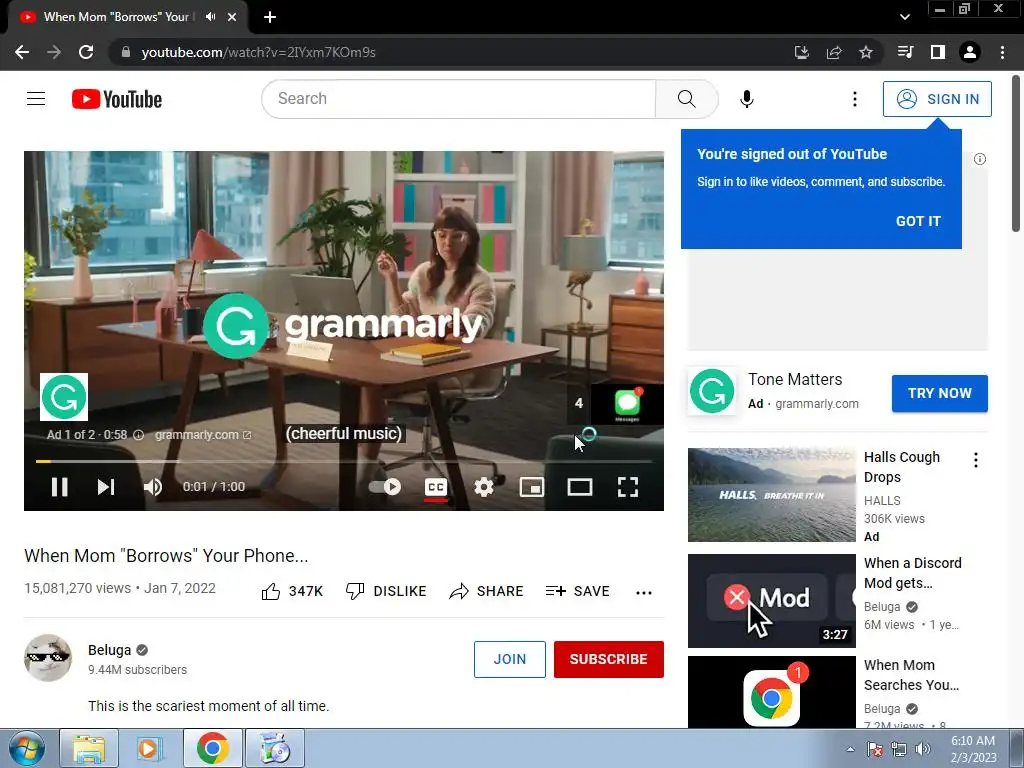Click the DISLIKE button

click(386, 591)
